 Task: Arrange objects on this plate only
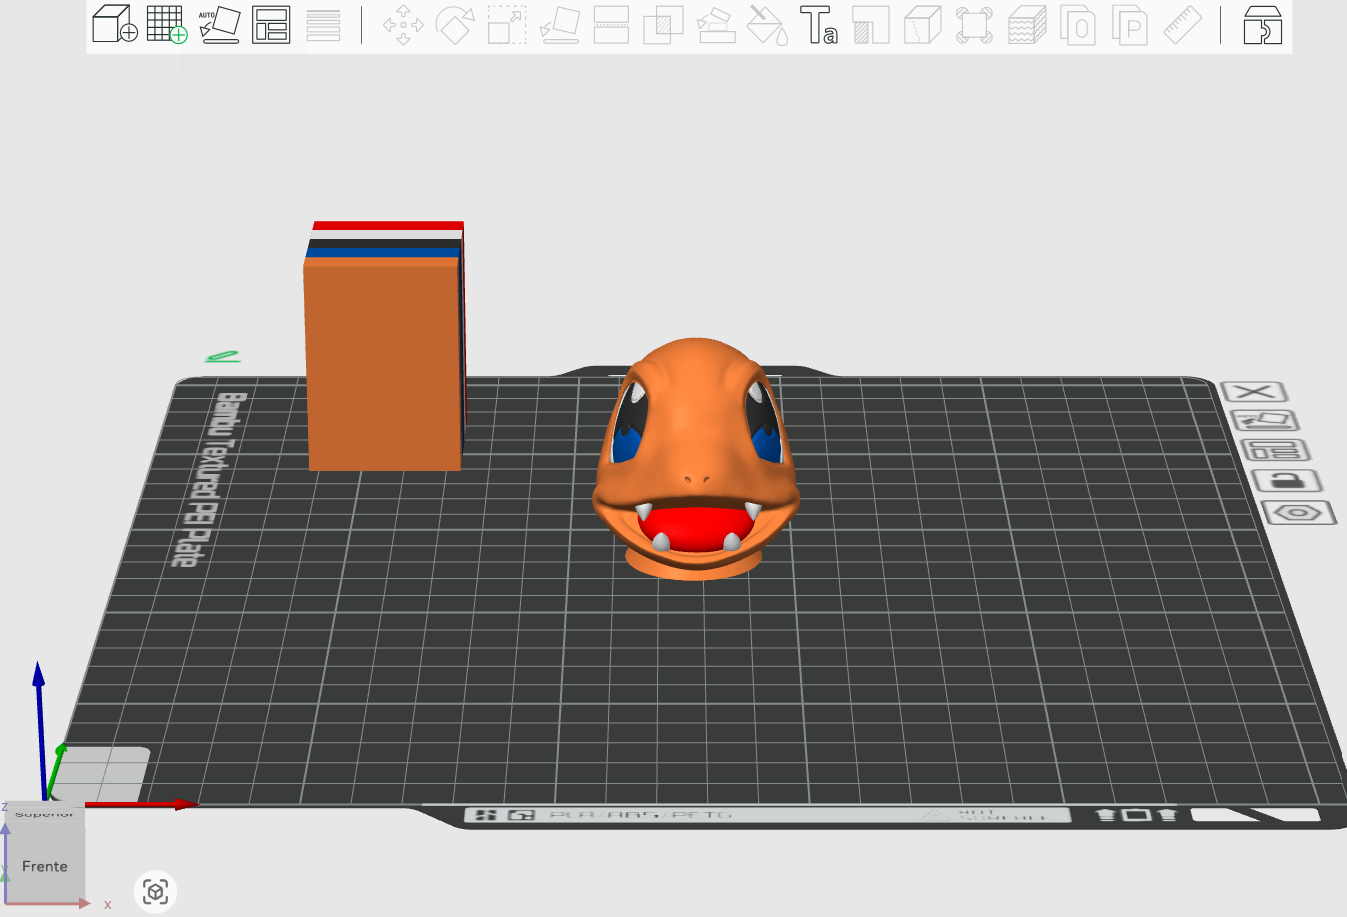pos(1275,450)
